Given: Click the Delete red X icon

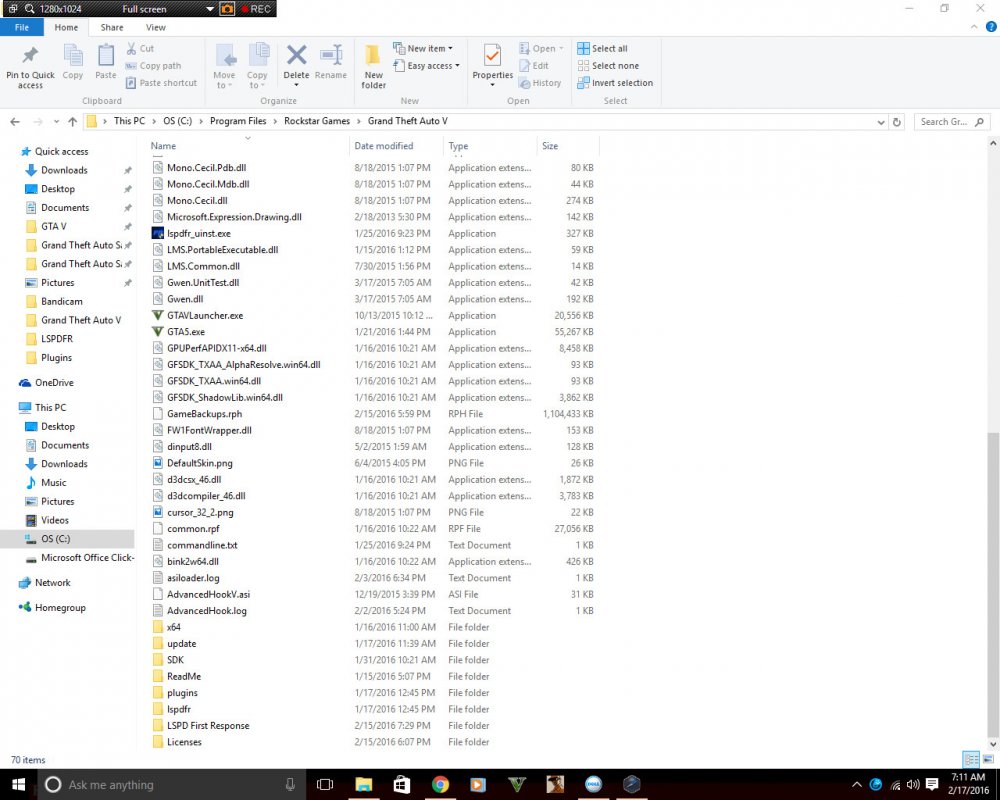Looking at the screenshot, I should click(296, 55).
